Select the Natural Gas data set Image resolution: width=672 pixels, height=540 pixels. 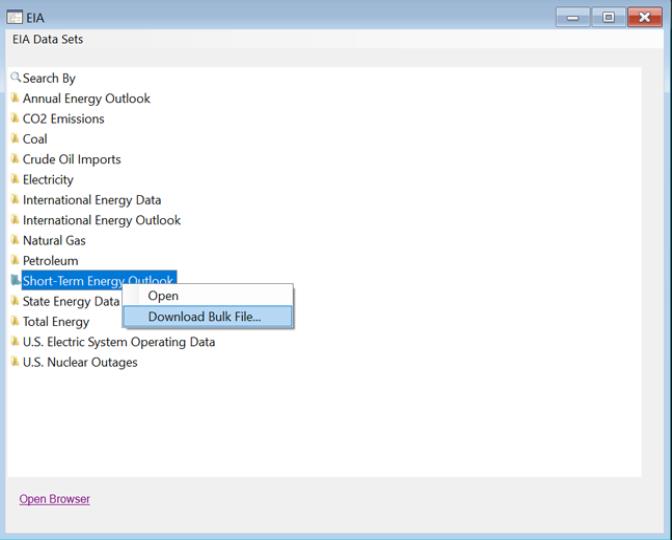54,240
